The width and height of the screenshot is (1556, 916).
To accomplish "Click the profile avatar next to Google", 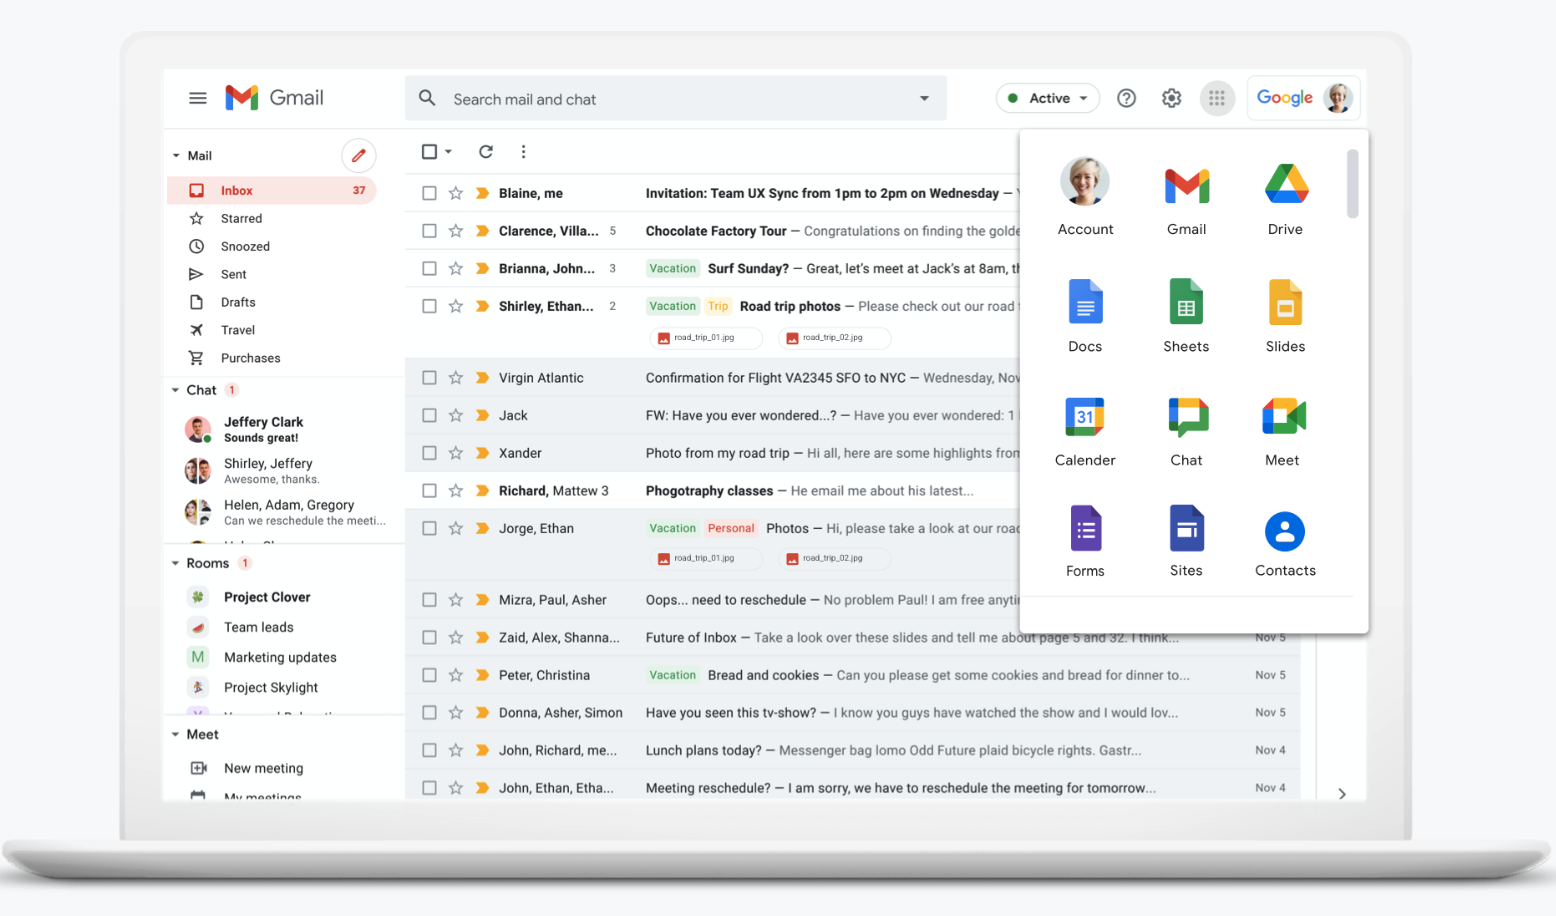I will point(1338,98).
